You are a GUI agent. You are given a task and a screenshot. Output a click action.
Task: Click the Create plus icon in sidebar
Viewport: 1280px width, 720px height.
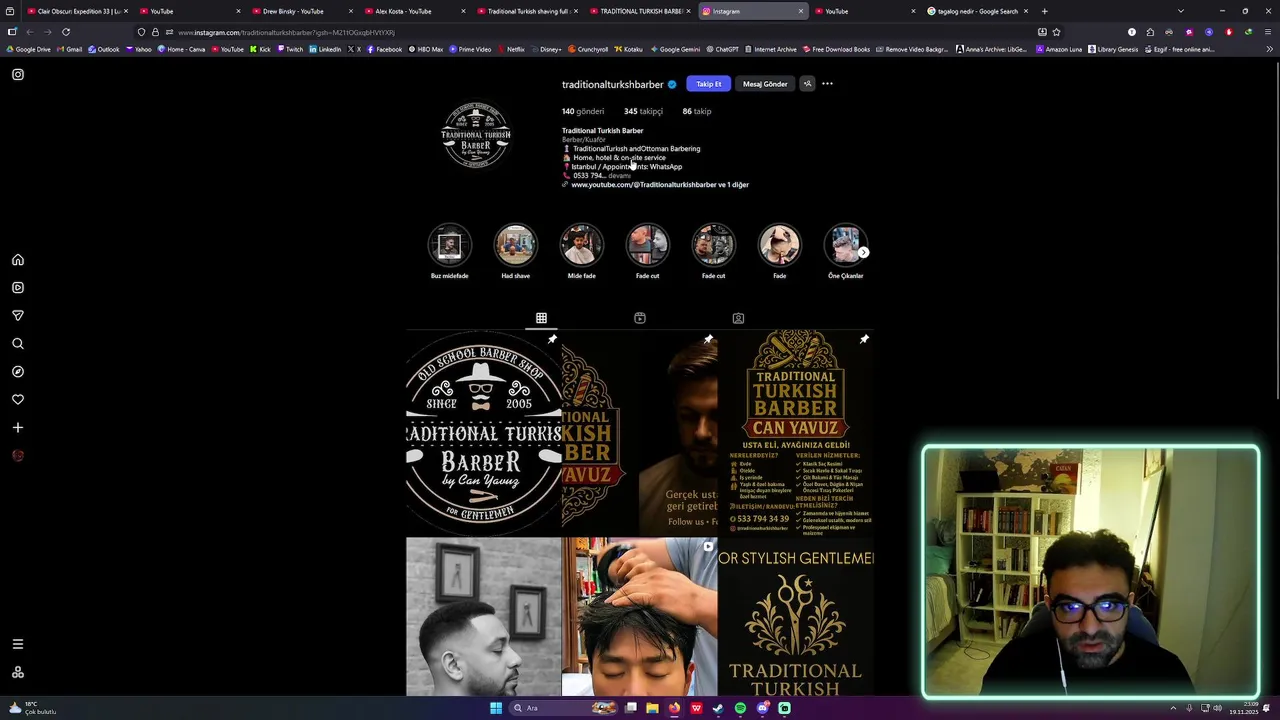click(x=18, y=428)
